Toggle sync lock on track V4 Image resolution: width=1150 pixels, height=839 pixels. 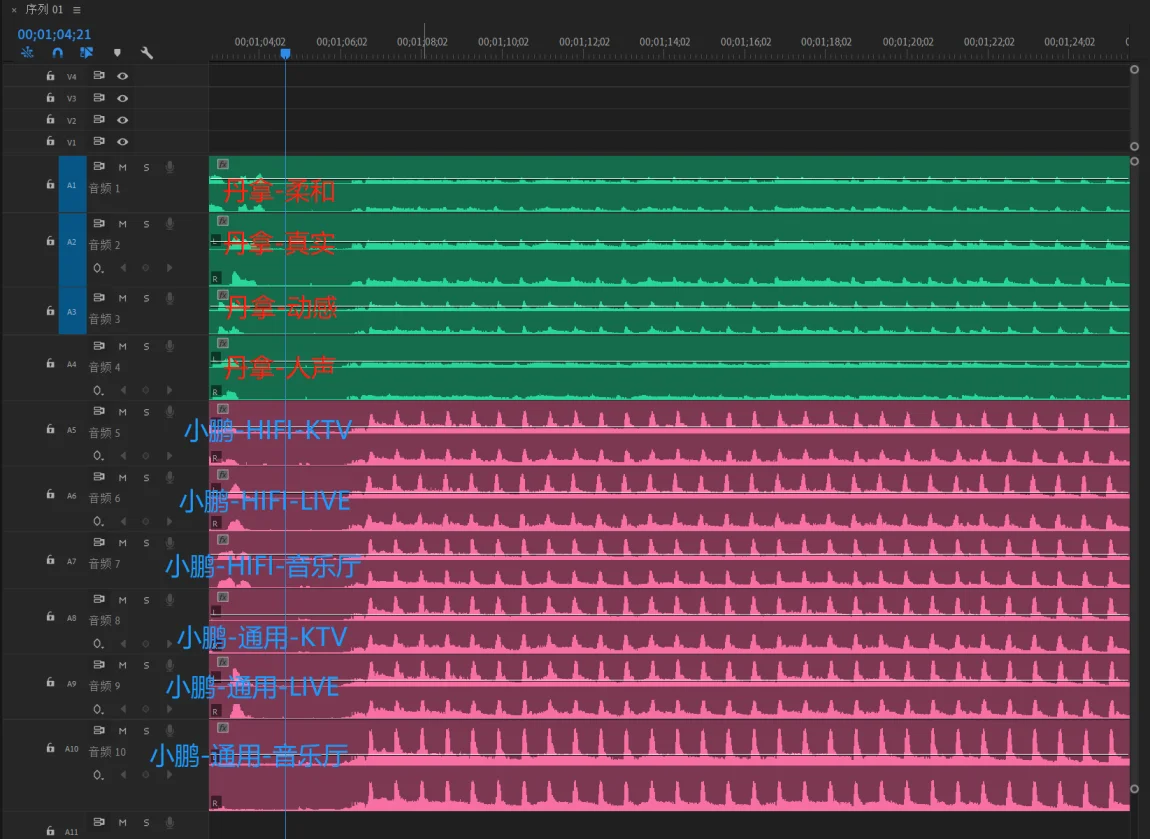(99, 76)
